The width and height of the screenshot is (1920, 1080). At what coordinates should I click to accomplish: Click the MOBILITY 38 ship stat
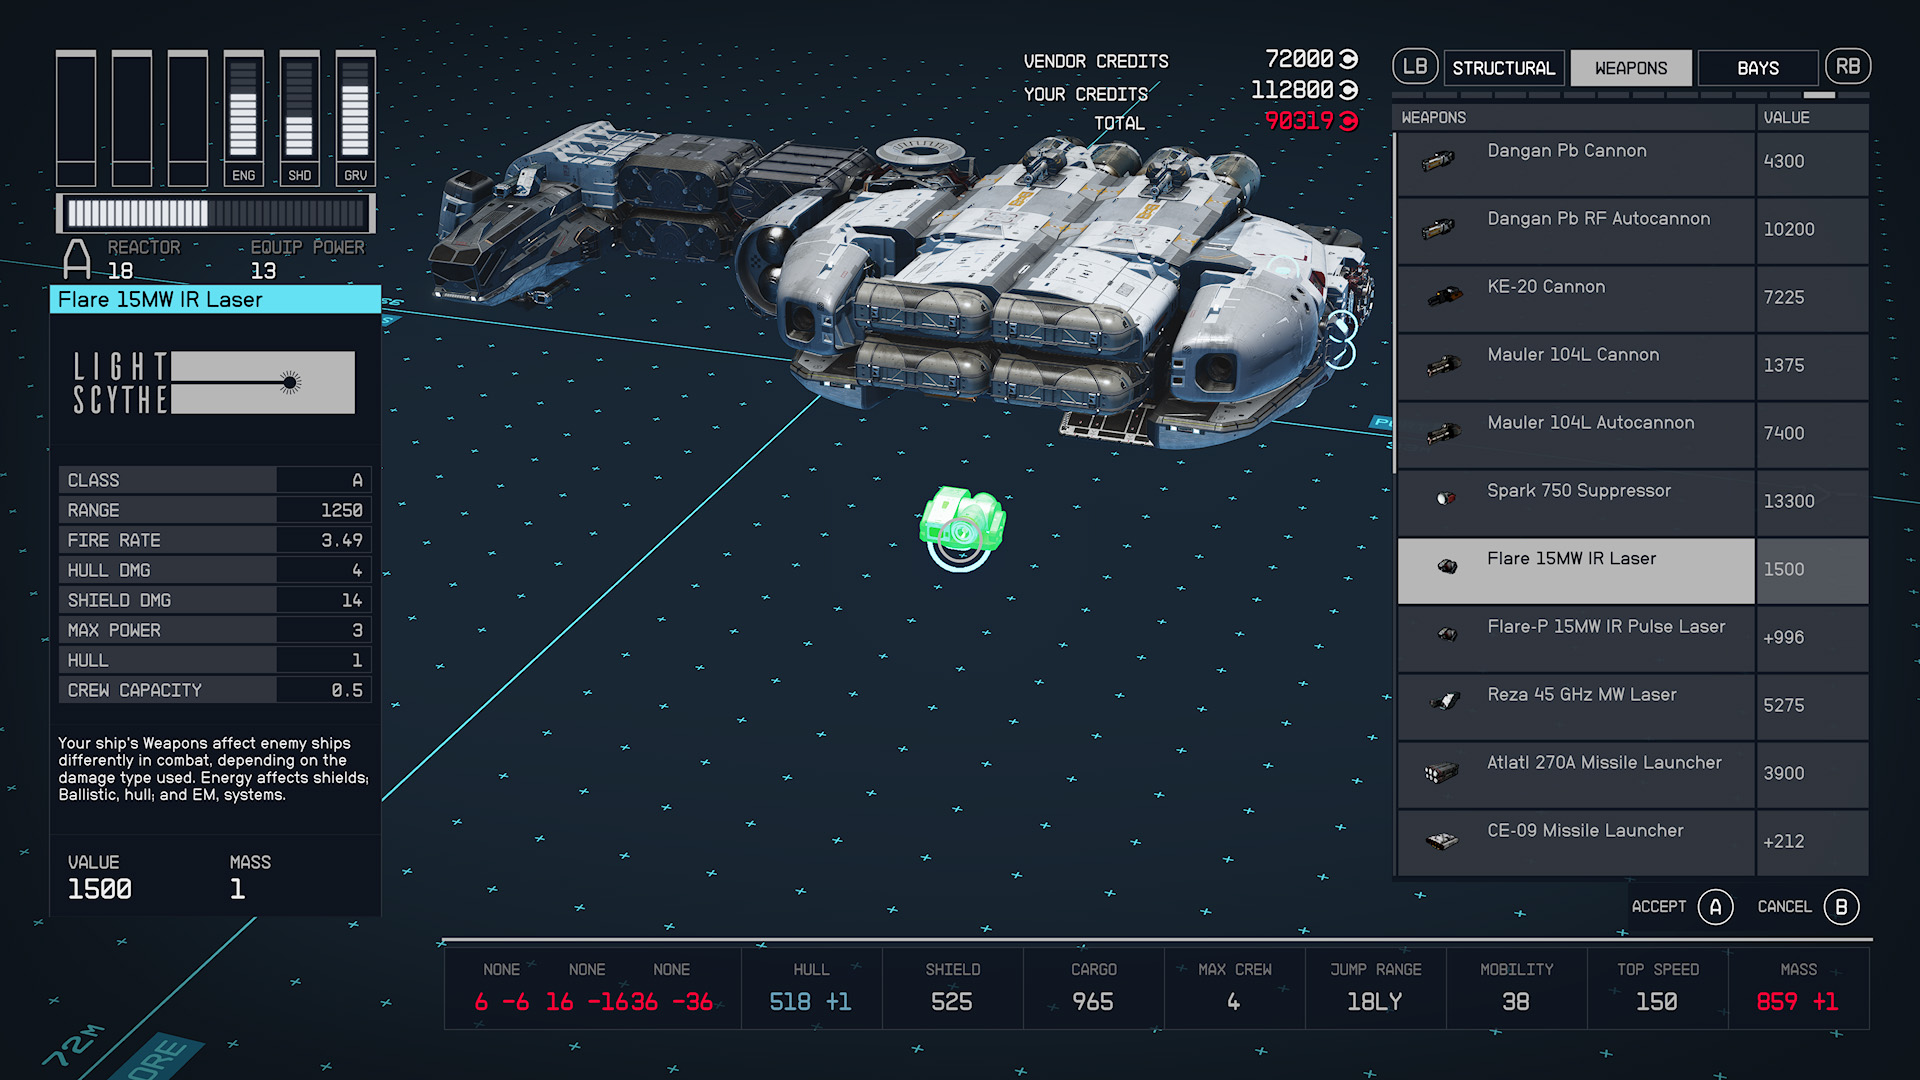1516,988
